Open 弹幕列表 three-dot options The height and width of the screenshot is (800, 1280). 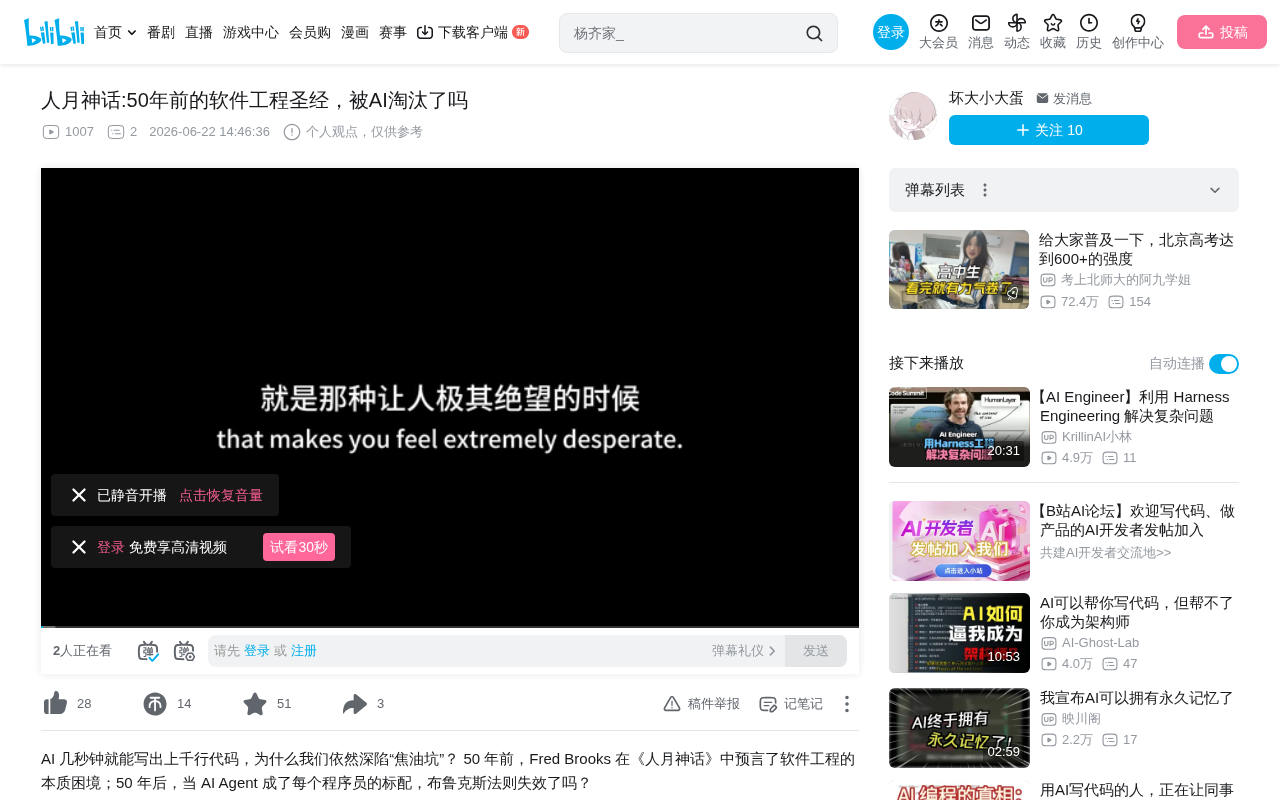click(x=985, y=190)
